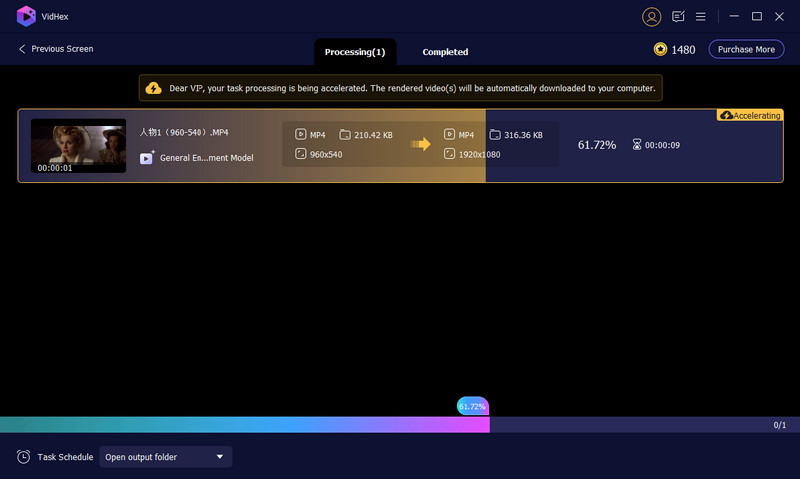This screenshot has height=479, width=800.
Task: Go back via Previous Screen
Action: pos(56,49)
